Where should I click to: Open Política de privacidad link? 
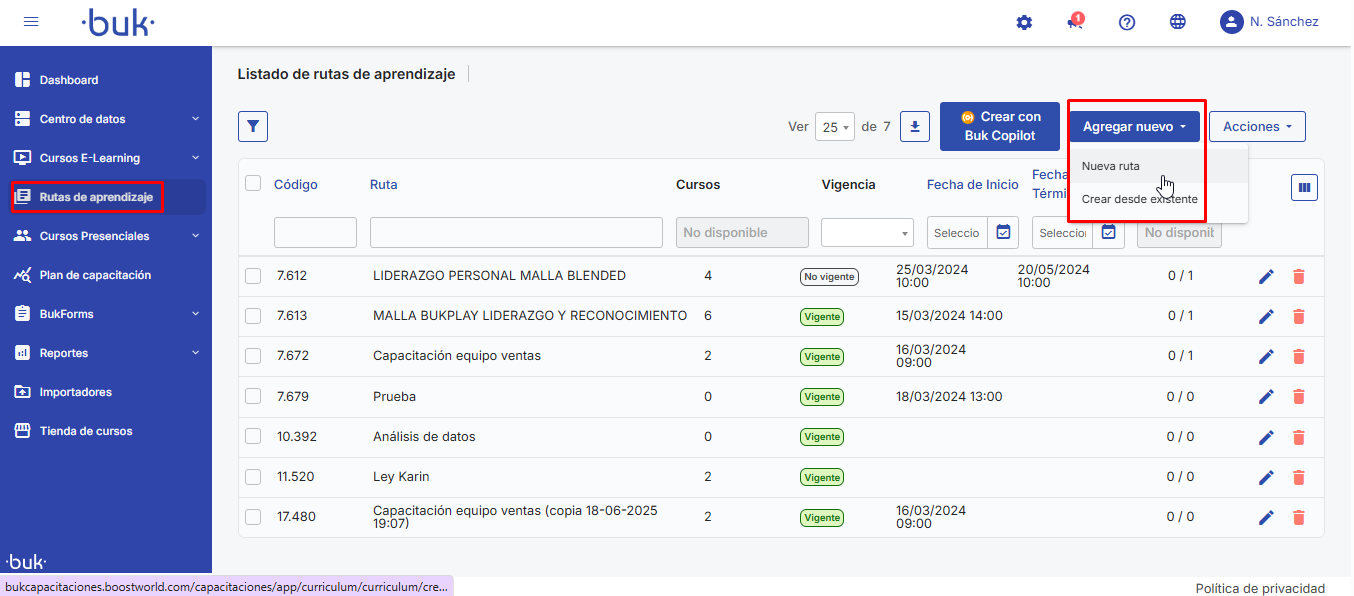[x=1260, y=588]
